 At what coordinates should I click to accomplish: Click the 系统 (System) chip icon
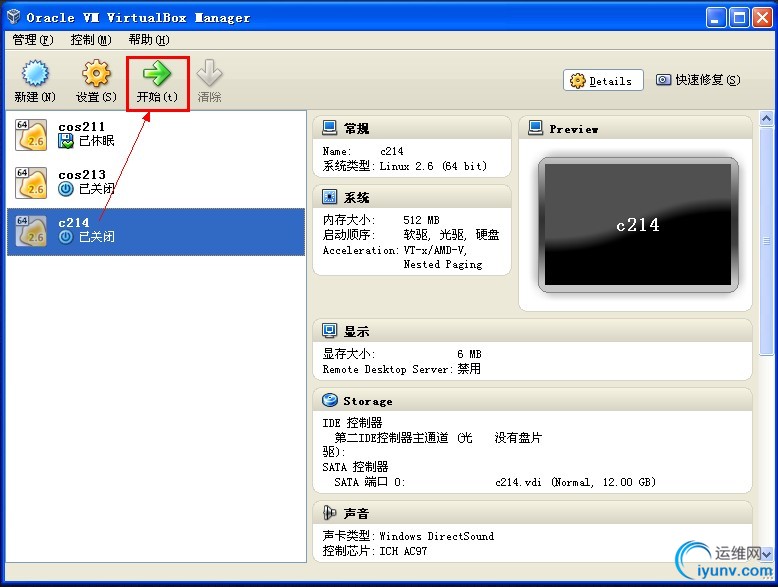point(329,197)
